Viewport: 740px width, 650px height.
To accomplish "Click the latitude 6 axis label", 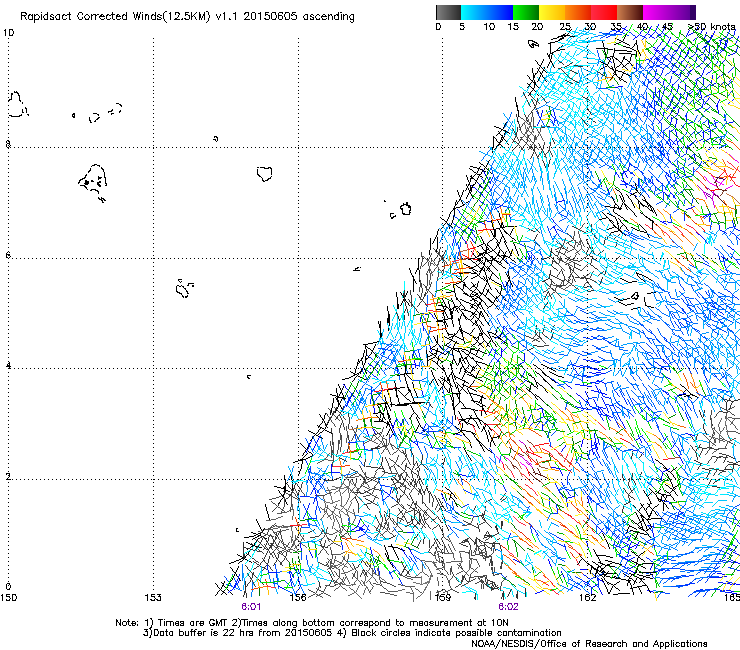I will click(8, 255).
